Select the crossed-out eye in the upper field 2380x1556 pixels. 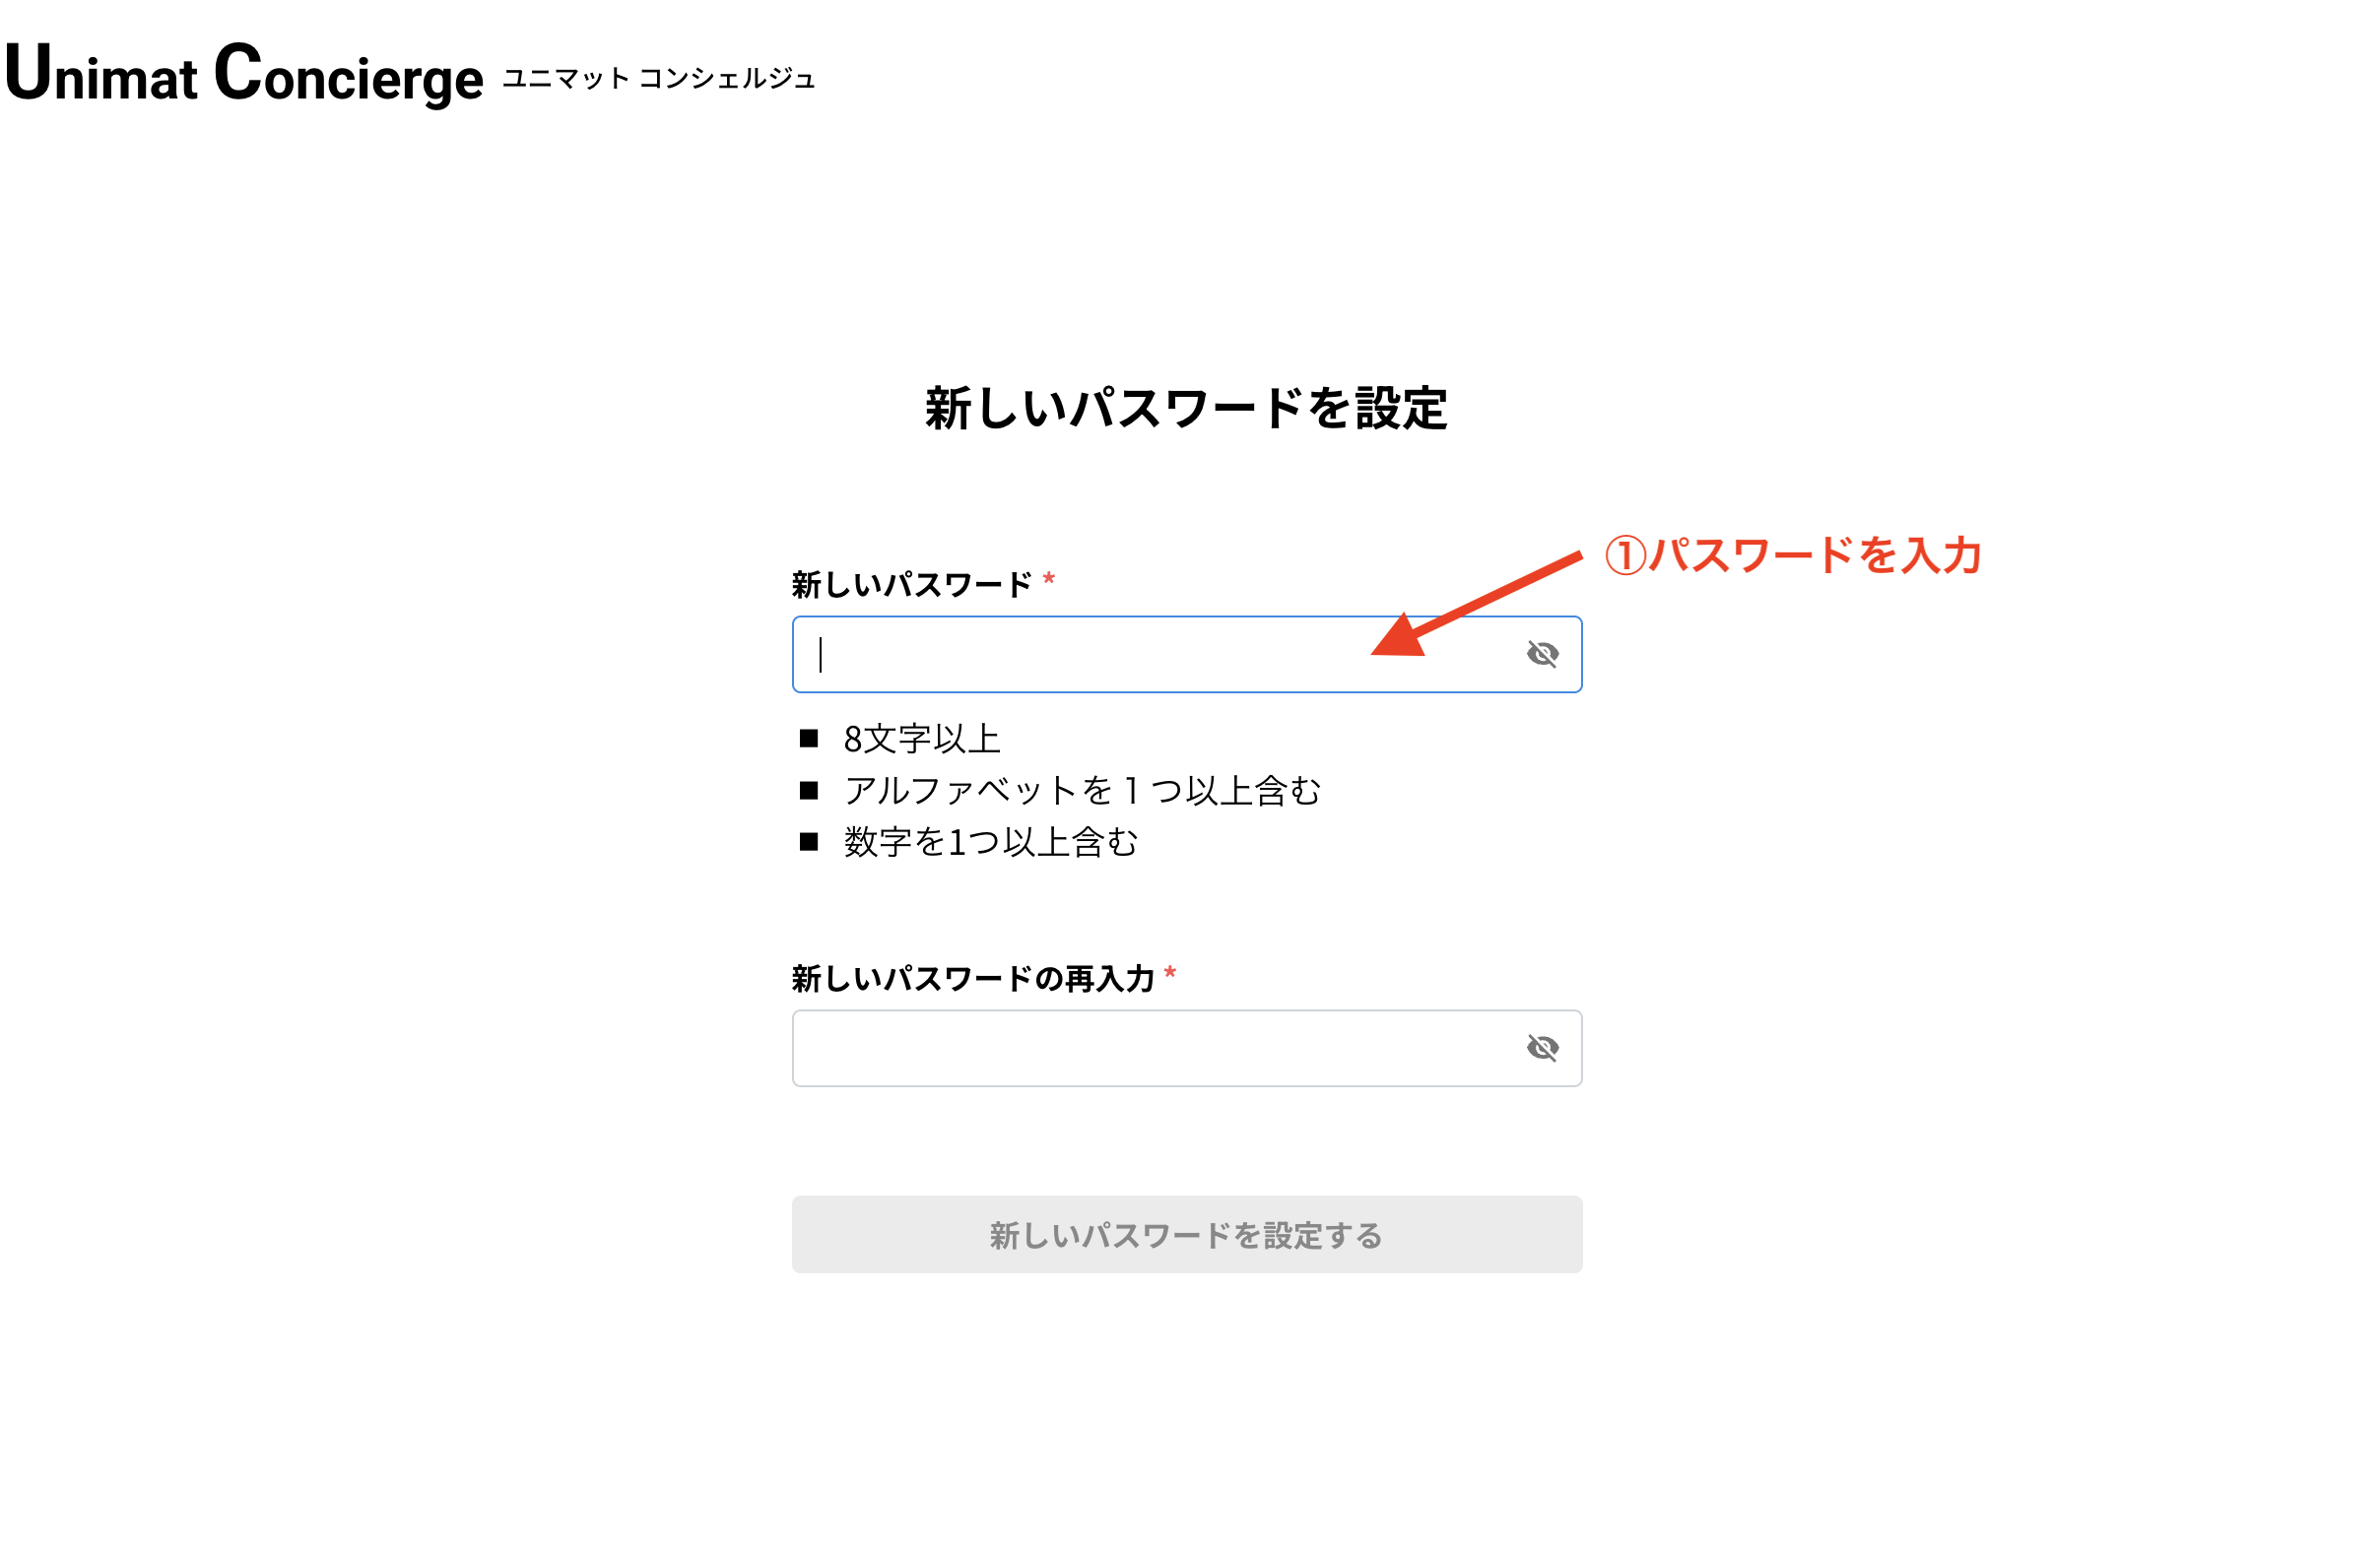coord(1543,653)
